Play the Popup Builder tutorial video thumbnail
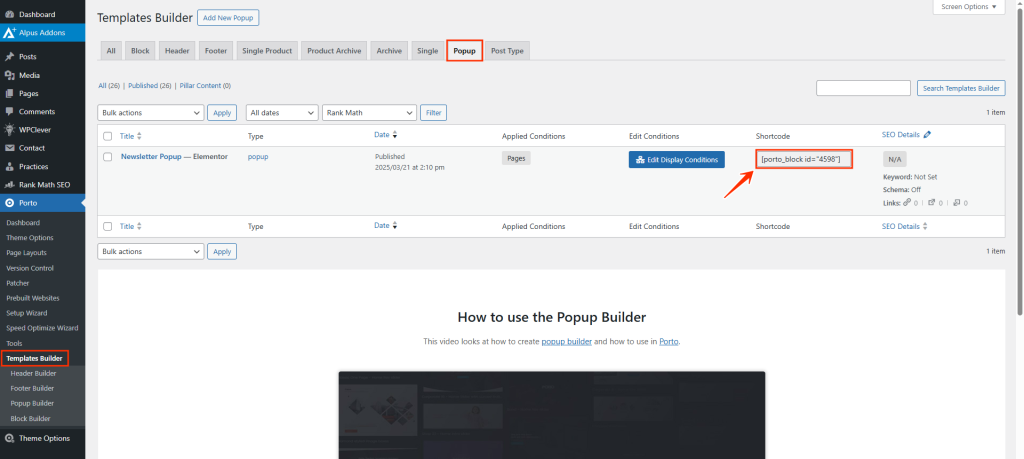 (x=551, y=415)
